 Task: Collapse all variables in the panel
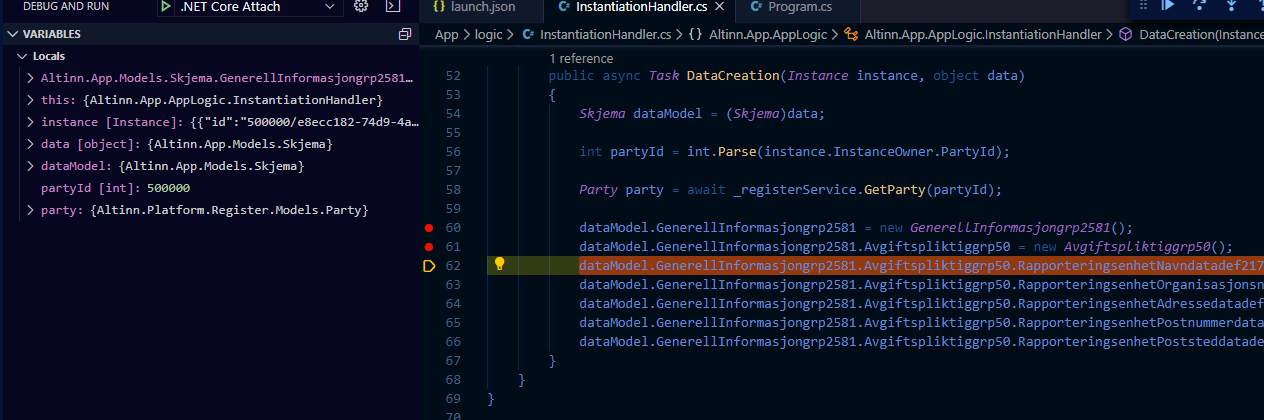tap(404, 34)
